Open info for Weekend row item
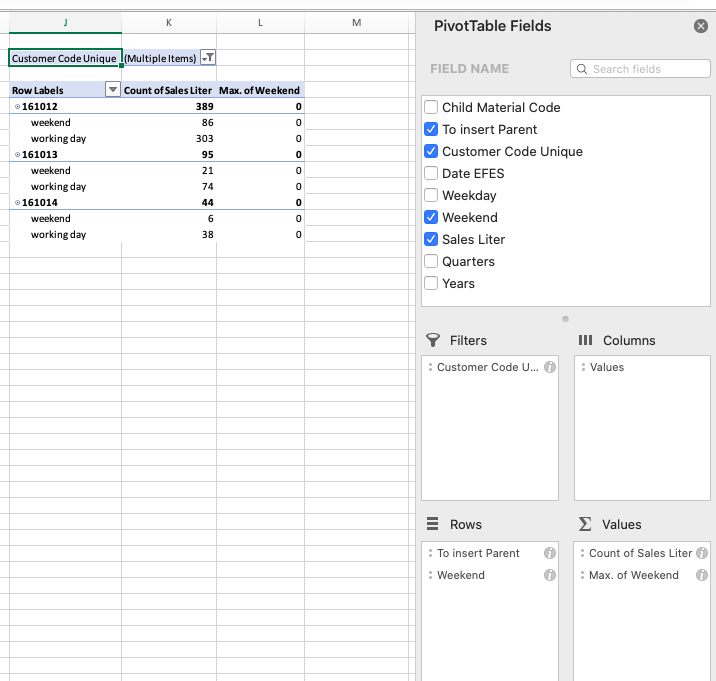 click(x=550, y=575)
